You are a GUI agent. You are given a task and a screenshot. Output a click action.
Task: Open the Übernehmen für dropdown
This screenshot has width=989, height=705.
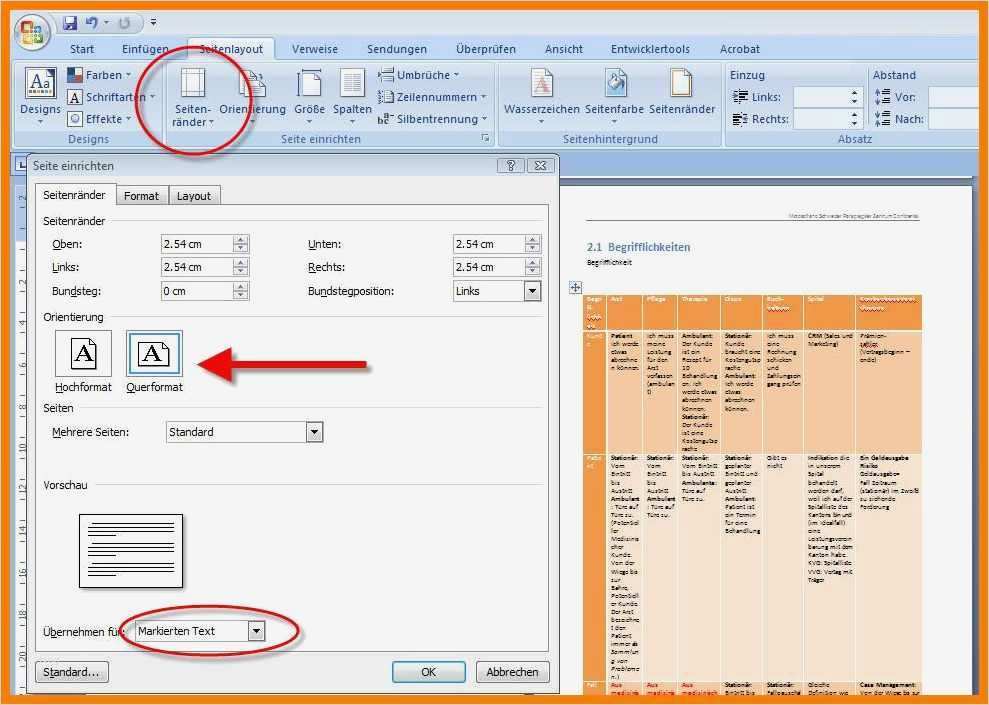tap(201, 631)
